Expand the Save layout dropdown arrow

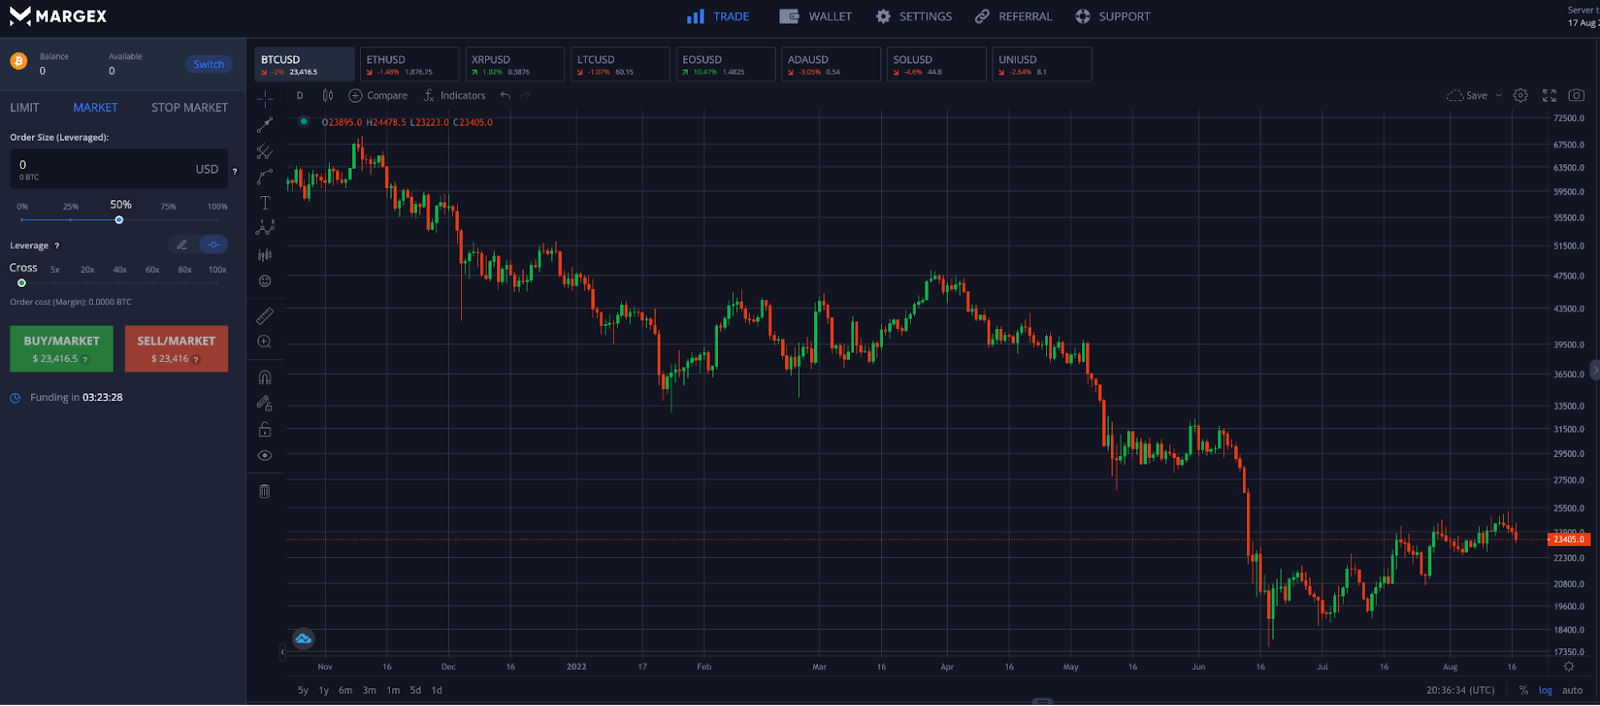[x=1498, y=96]
